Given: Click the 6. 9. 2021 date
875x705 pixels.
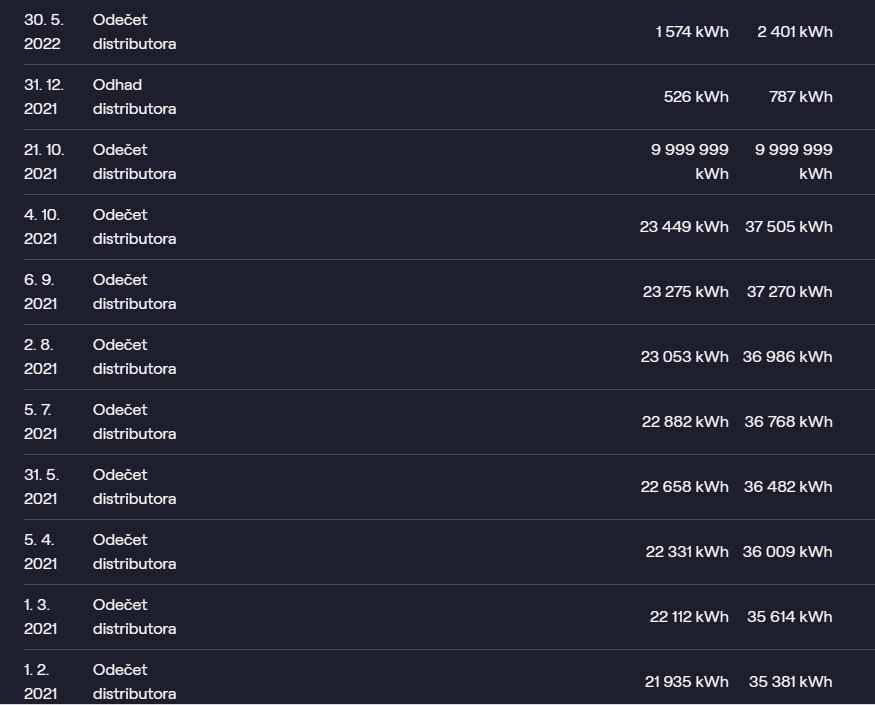Looking at the screenshot, I should pyautogui.click(x=40, y=292).
